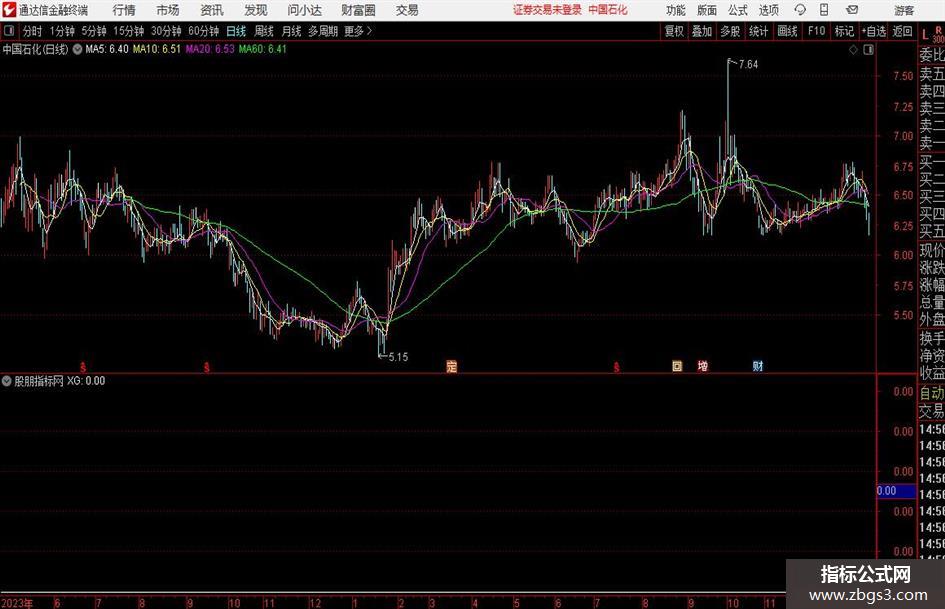Open the 问小达 menu

coord(304,10)
